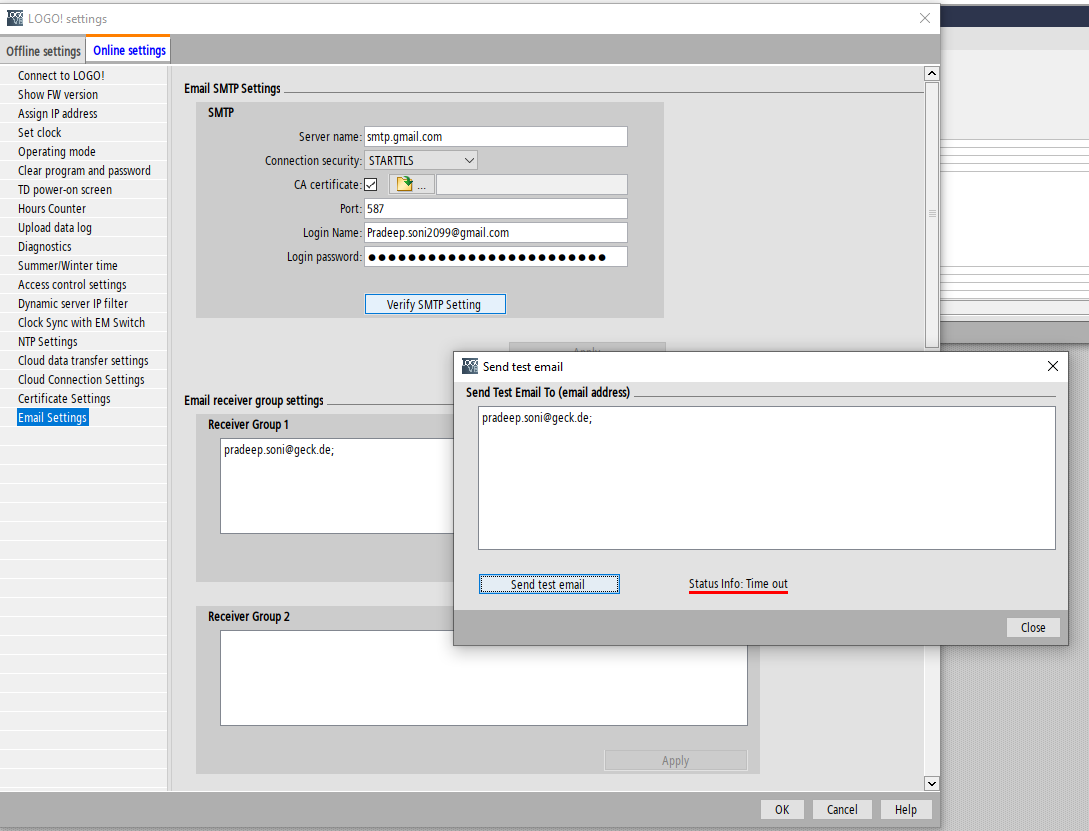The image size is (1089, 831).
Task: Open Summer/Winter time settings
Action: click(67, 265)
